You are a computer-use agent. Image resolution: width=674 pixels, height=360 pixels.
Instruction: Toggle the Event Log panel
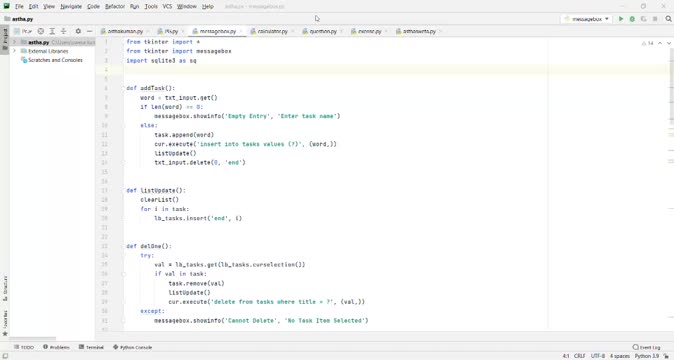[x=646, y=347]
